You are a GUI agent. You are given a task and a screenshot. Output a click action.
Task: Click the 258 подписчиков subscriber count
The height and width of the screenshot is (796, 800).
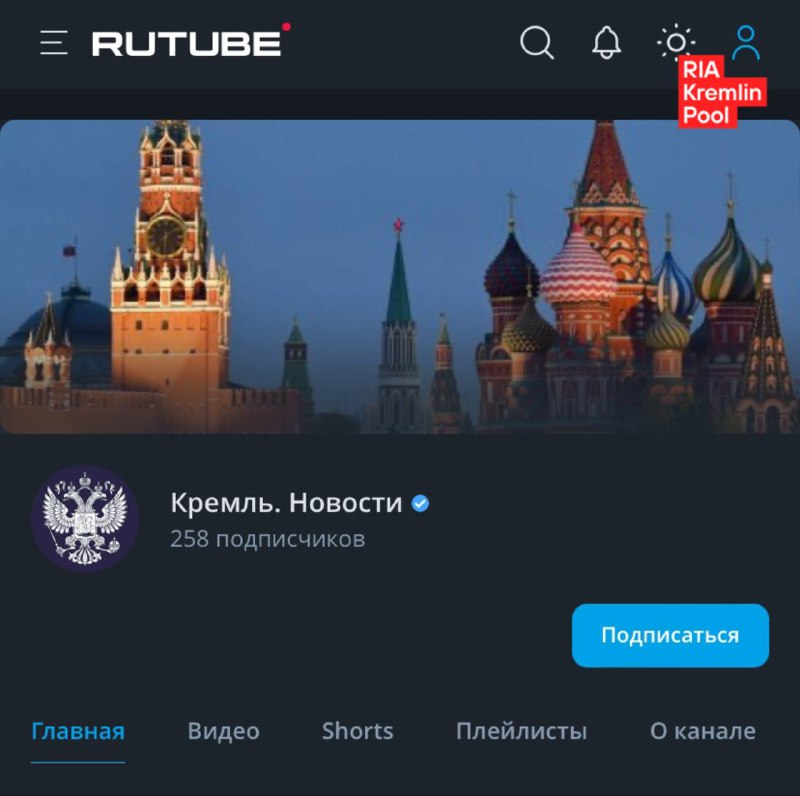tap(267, 539)
